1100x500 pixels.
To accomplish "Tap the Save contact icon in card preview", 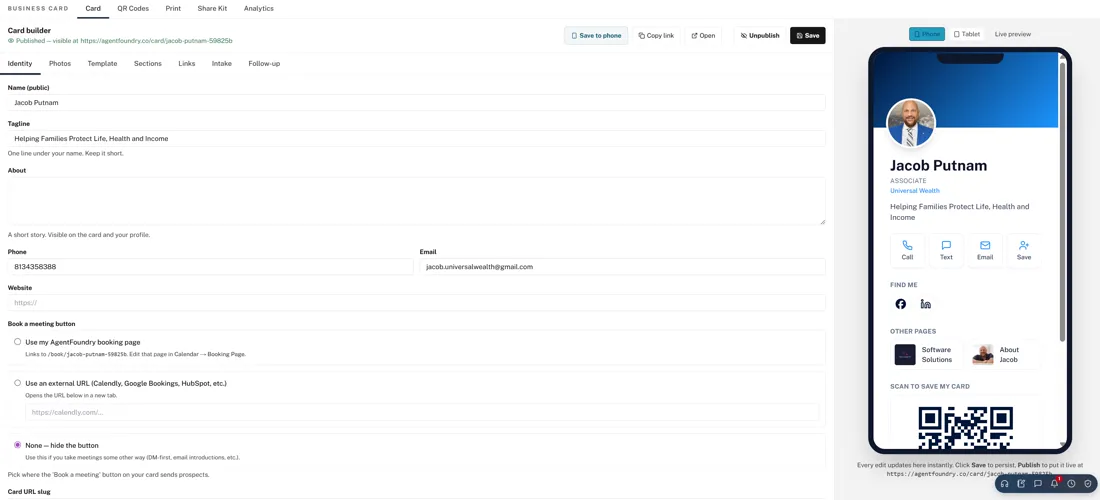I will click(x=1024, y=250).
